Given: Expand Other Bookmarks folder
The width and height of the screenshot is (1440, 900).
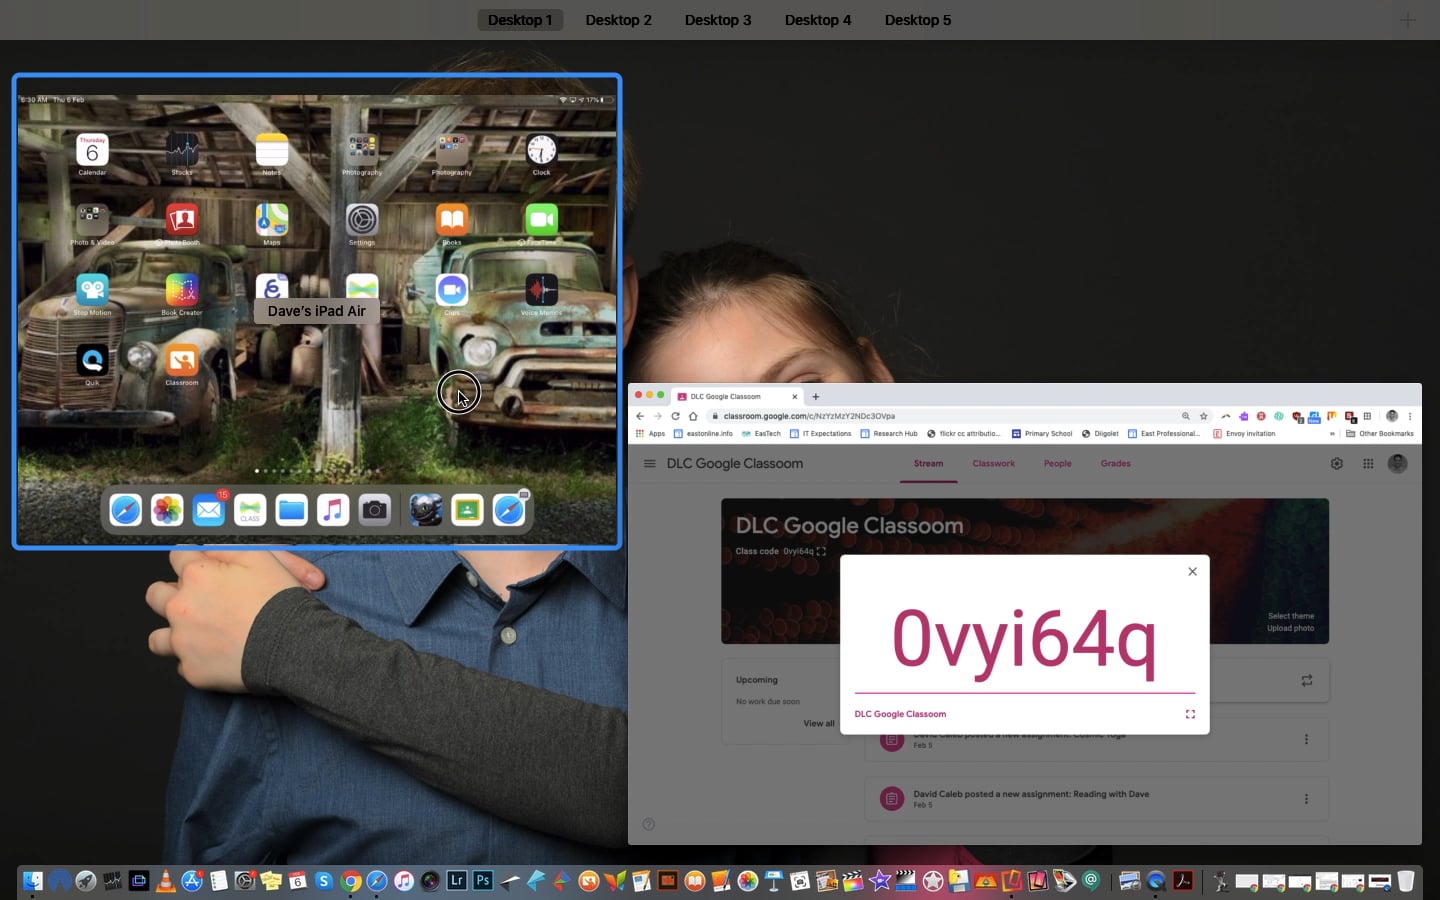Looking at the screenshot, I should point(1380,434).
